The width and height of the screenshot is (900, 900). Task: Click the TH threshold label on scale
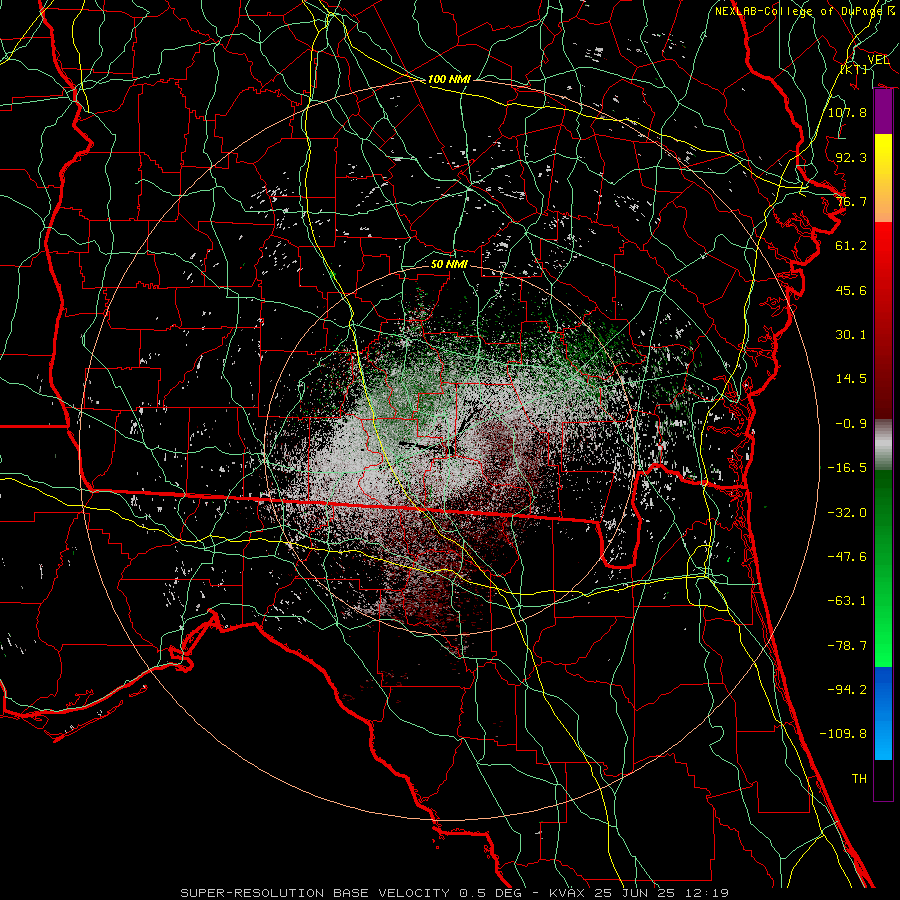859,779
